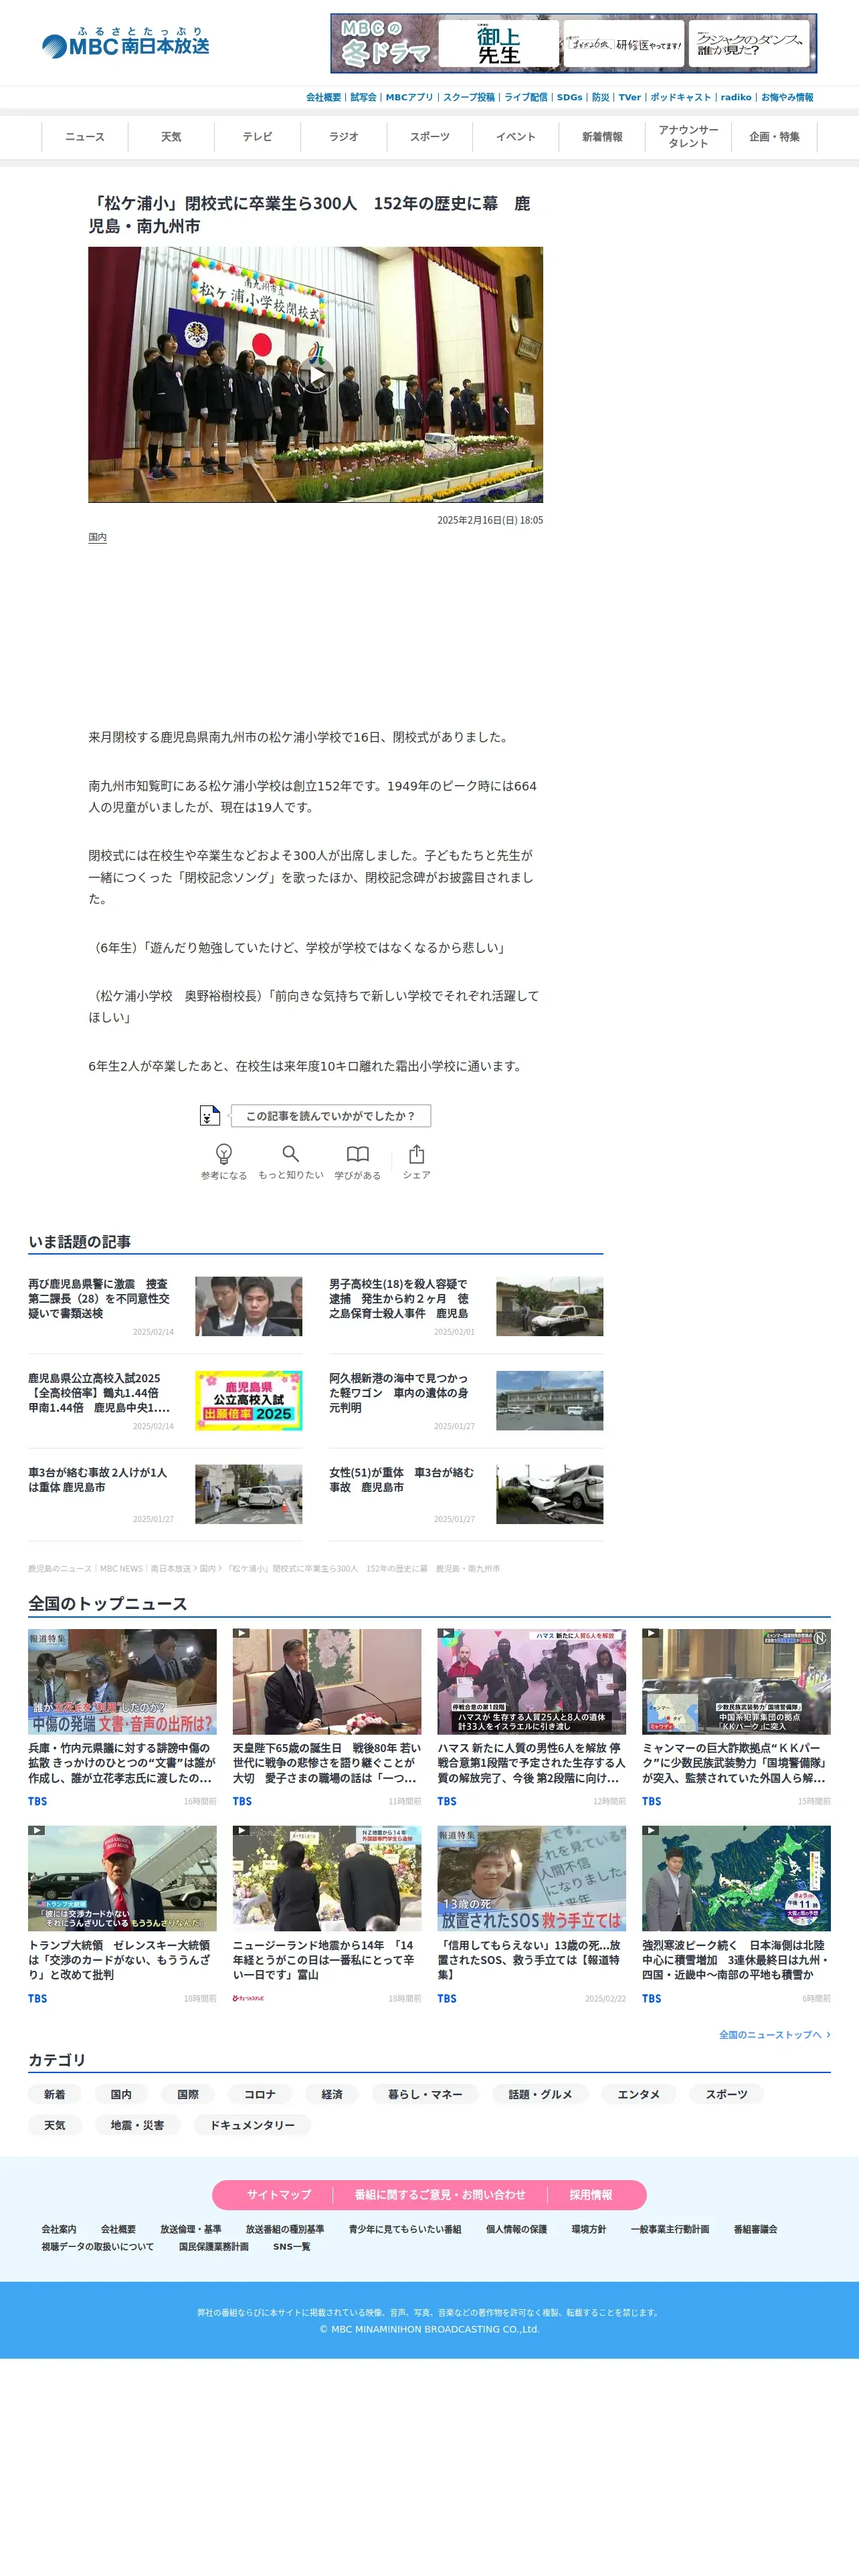Image resolution: width=859 pixels, height=2576 pixels.
Task: Open the 13歳の死 放置されたSOS thumbnail
Action: click(531, 1878)
